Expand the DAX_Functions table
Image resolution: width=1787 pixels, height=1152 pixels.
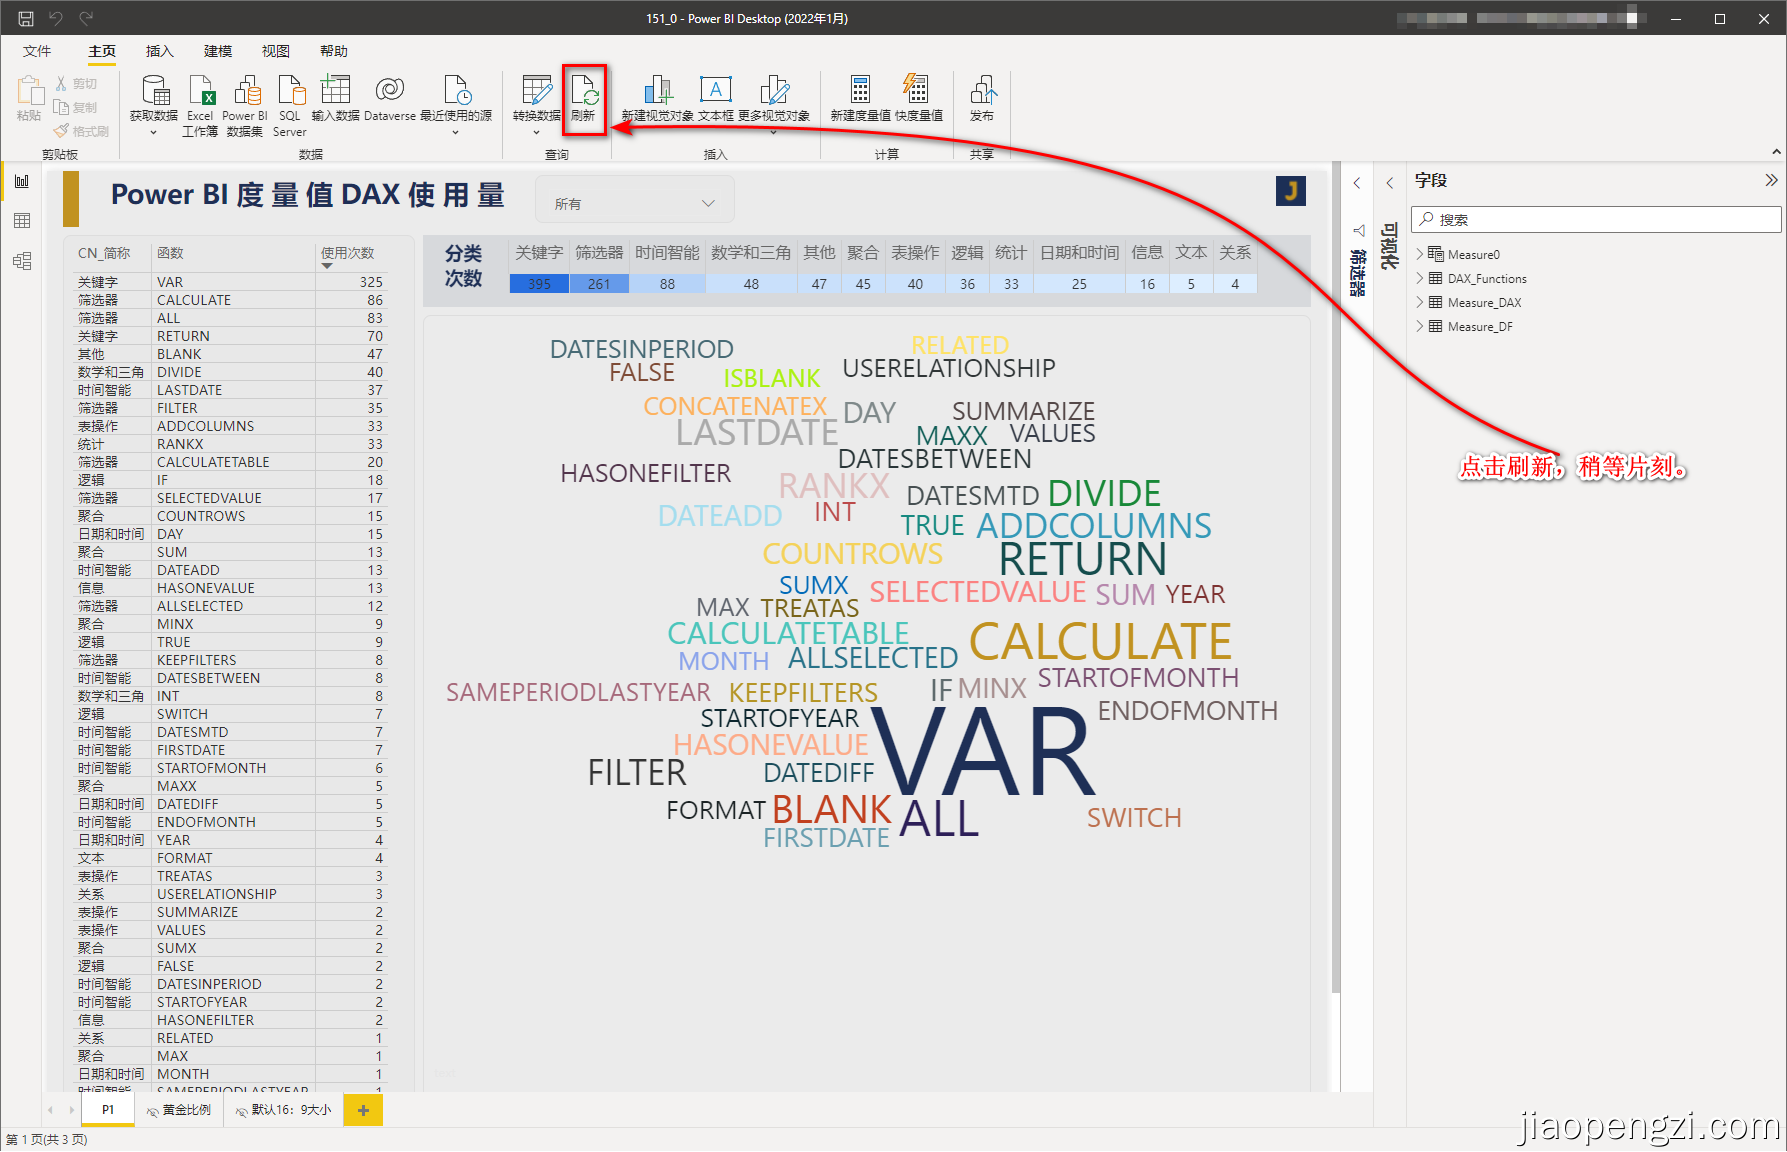(x=1420, y=278)
